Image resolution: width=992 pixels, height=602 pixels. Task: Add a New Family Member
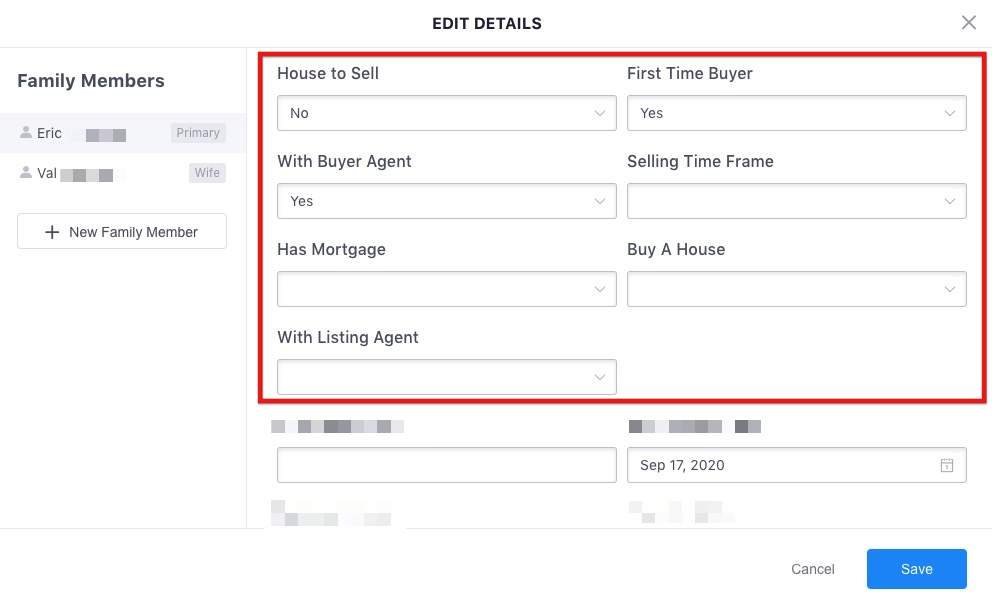point(122,231)
